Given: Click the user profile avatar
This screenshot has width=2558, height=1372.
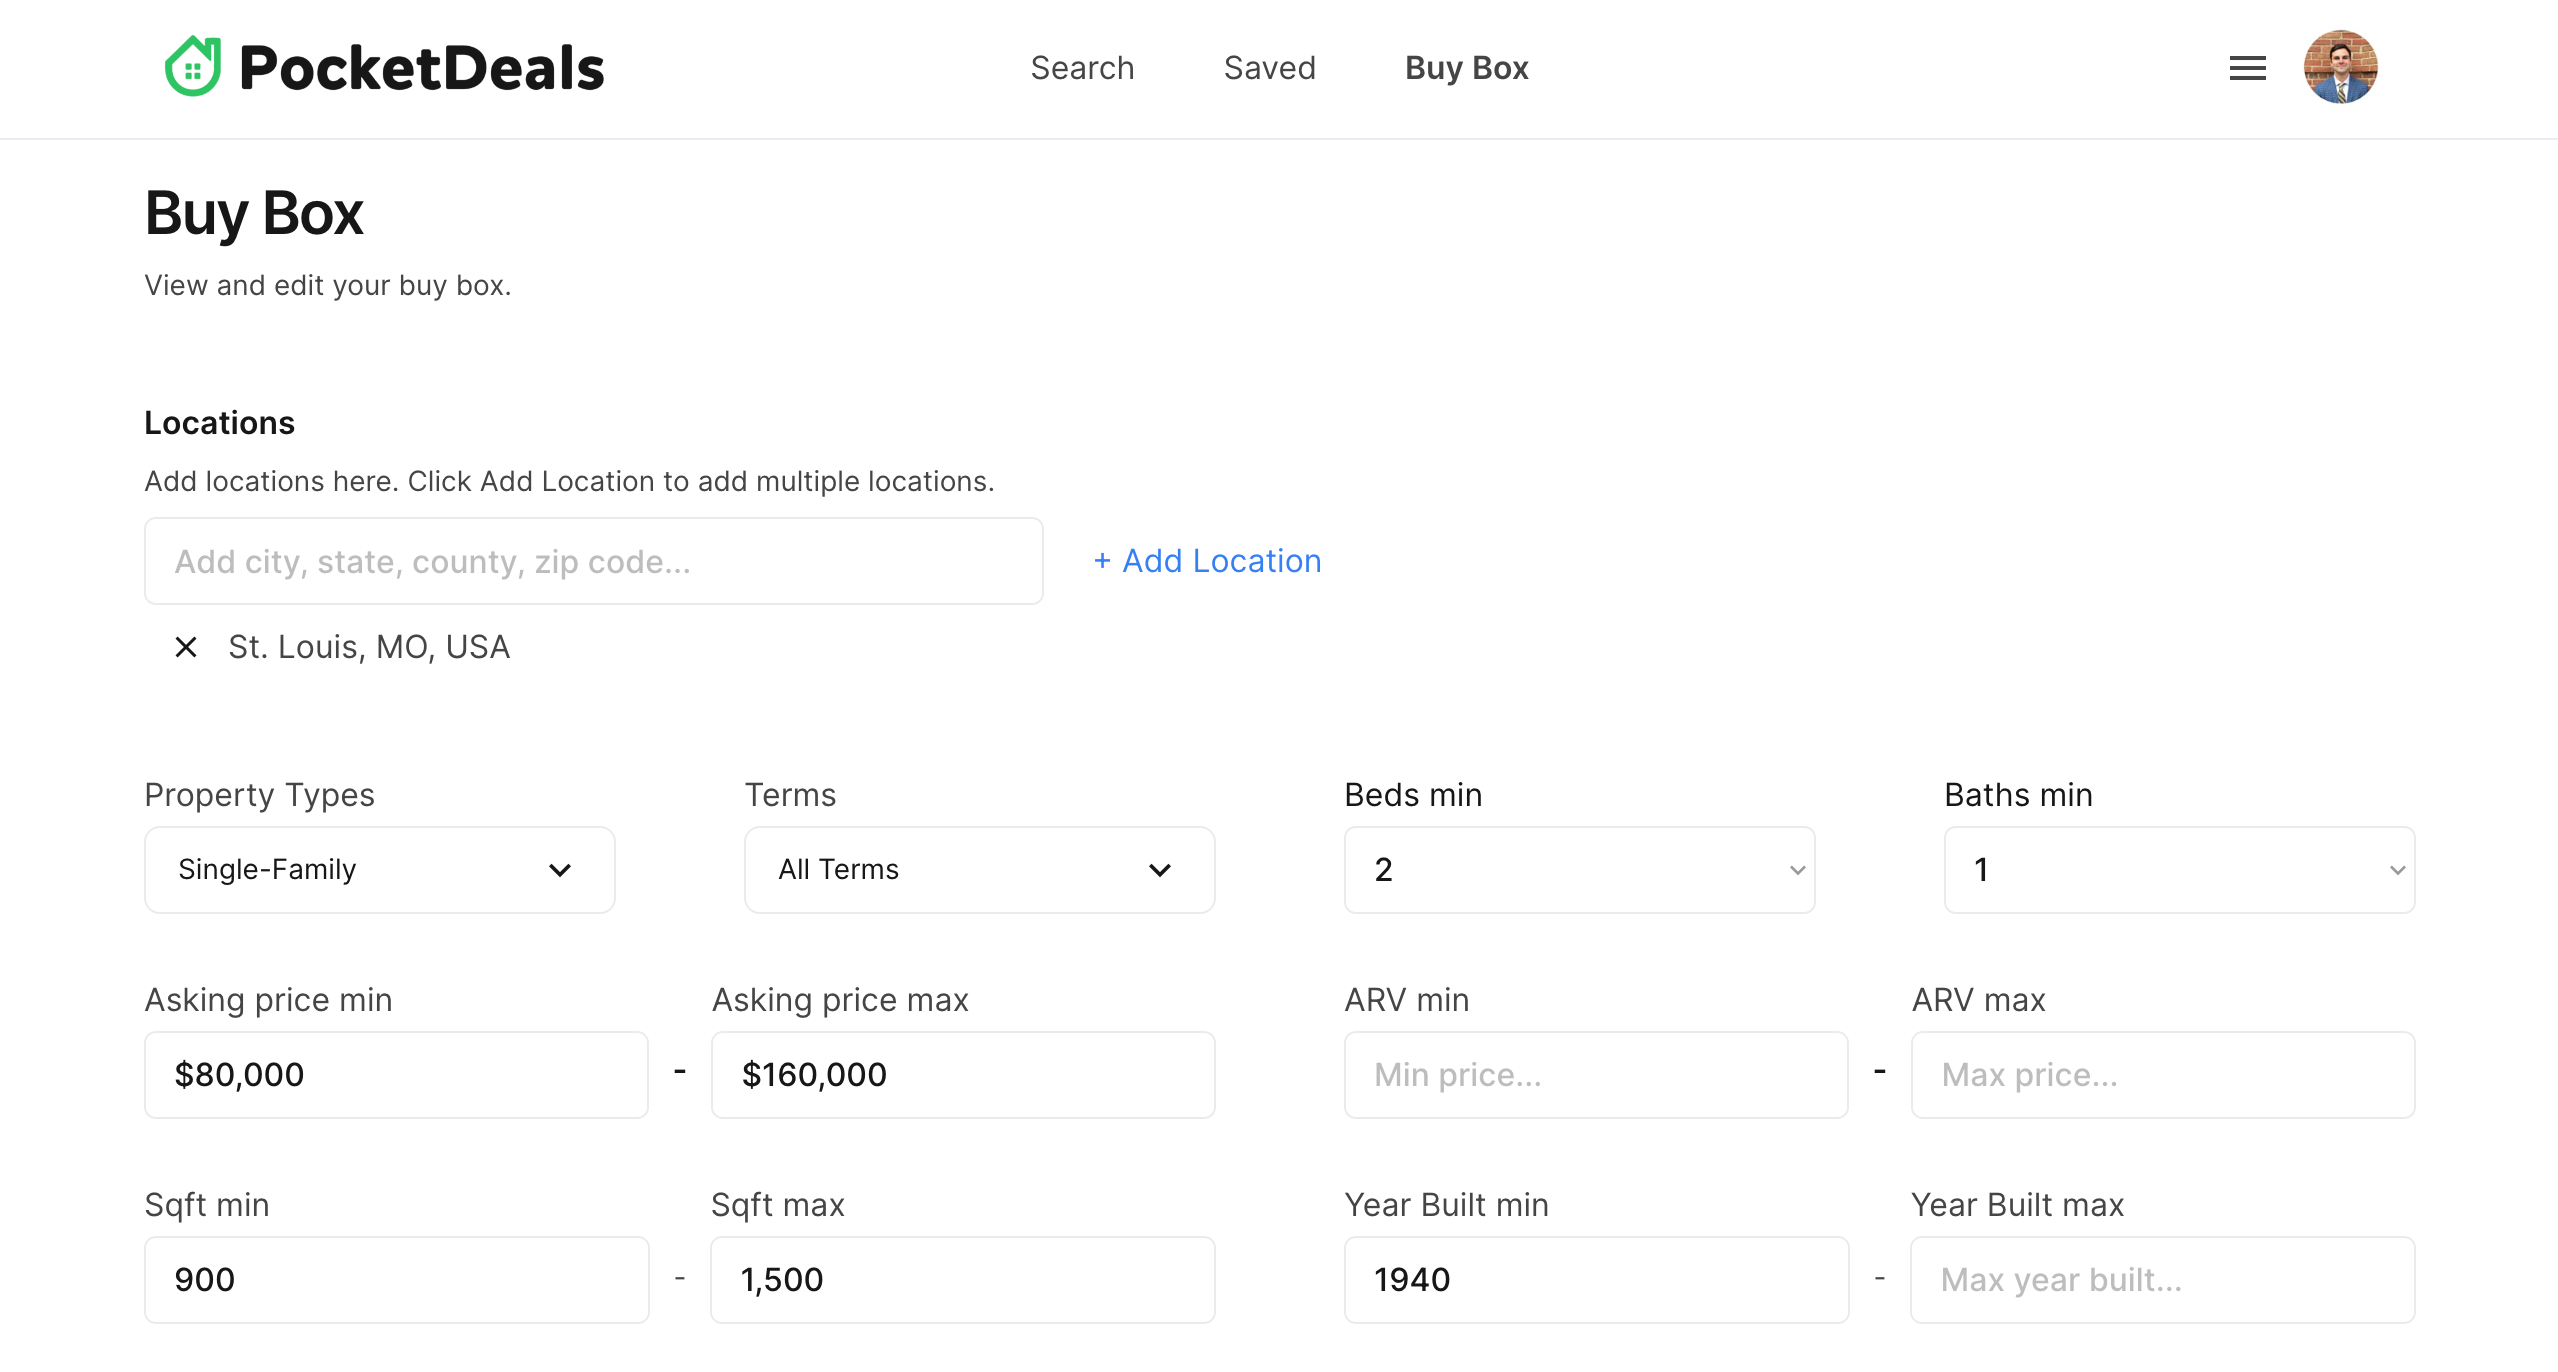Looking at the screenshot, I should [2340, 67].
